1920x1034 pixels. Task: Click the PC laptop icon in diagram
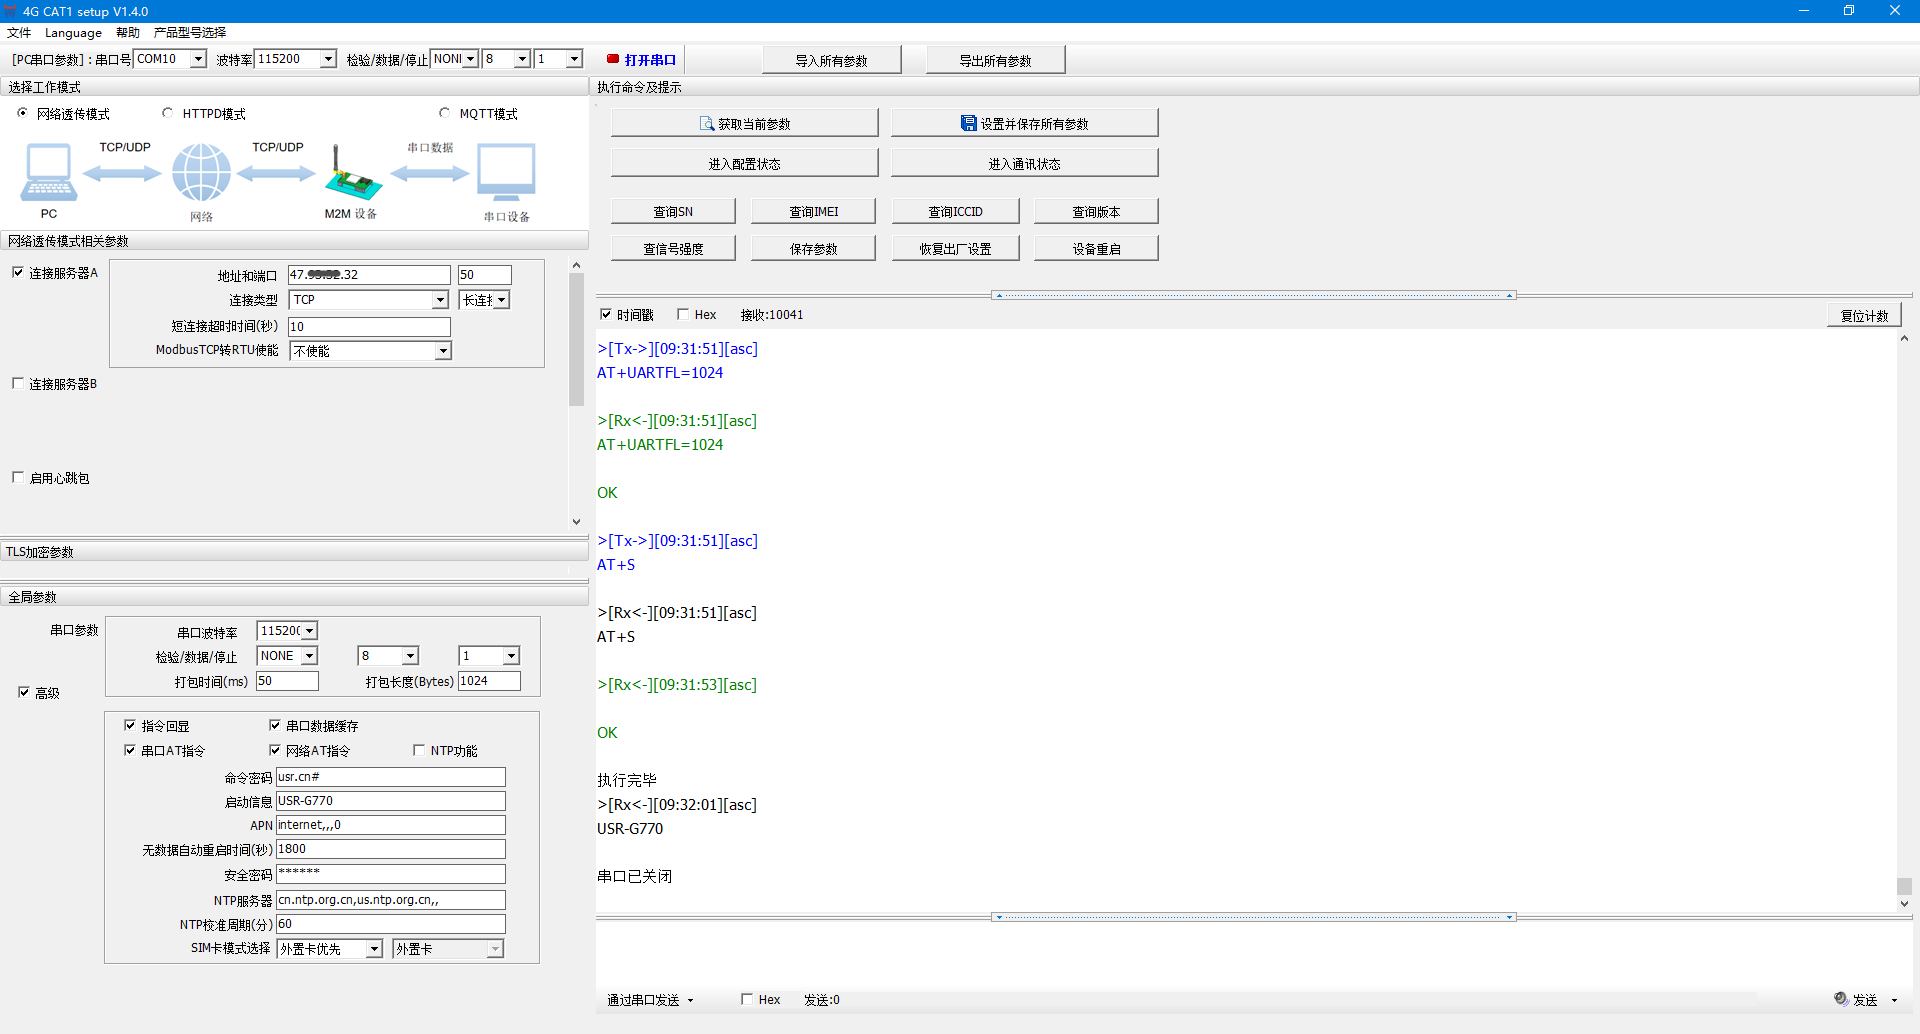pyautogui.click(x=48, y=173)
